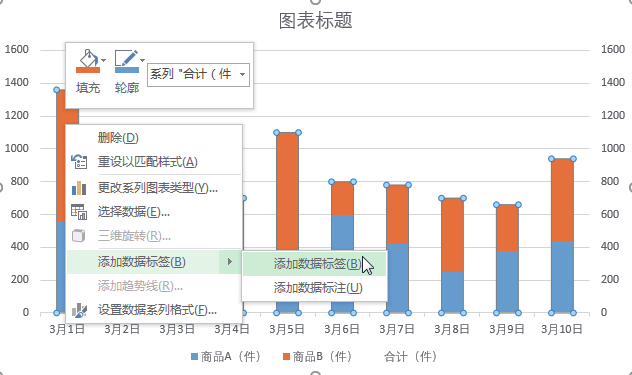Click the blue bar segment for 3月9日

507,282
